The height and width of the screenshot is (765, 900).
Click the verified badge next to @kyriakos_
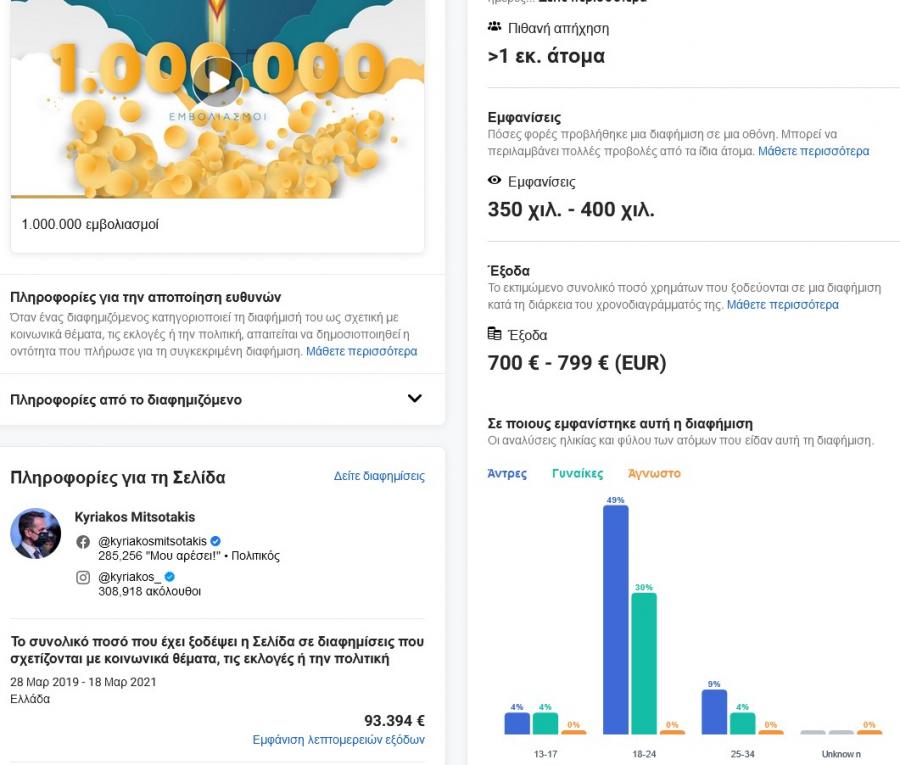tap(170, 577)
